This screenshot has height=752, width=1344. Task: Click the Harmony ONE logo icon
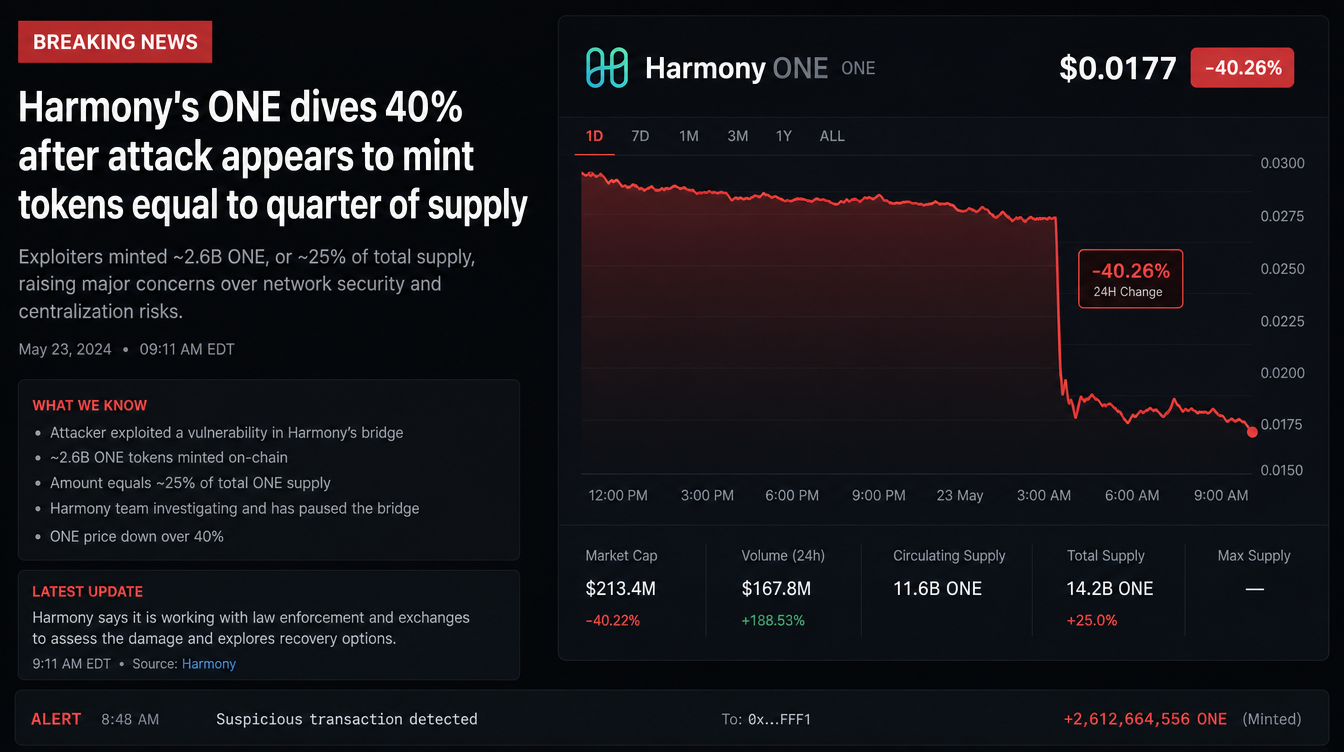point(607,68)
